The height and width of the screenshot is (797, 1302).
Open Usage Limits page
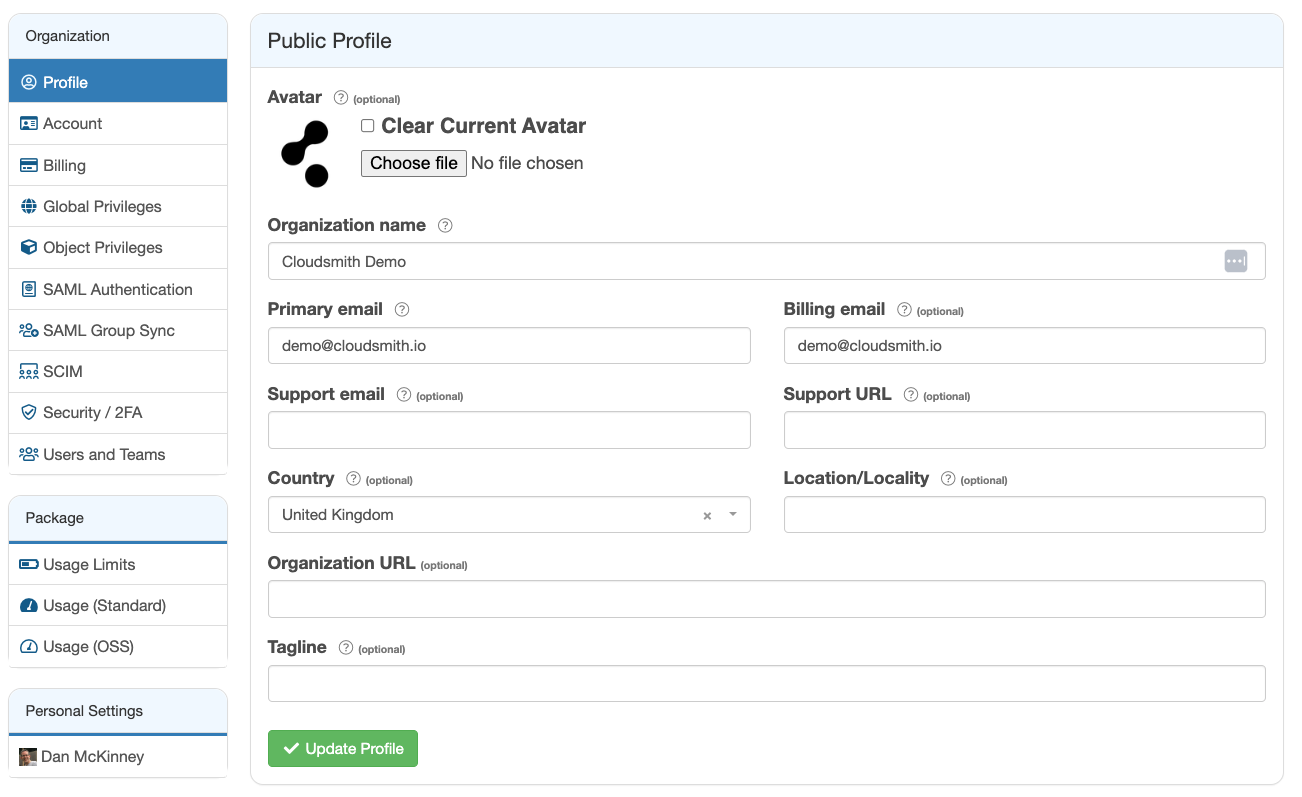[x=118, y=565]
